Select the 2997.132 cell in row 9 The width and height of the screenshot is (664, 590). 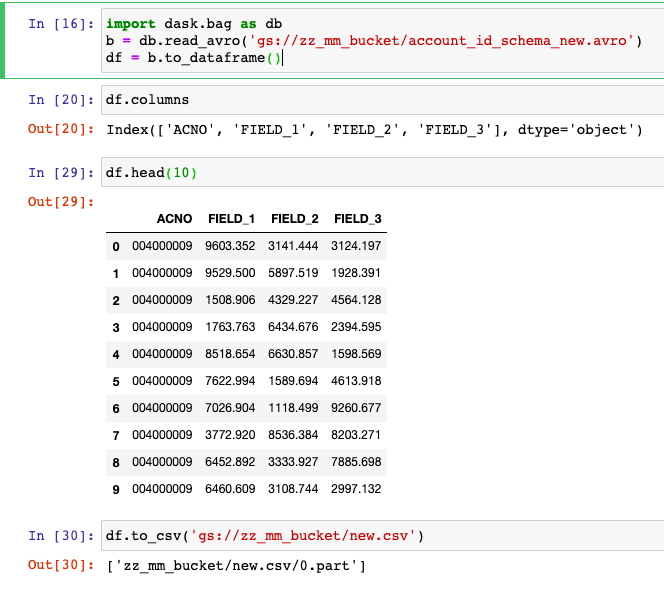click(x=357, y=489)
